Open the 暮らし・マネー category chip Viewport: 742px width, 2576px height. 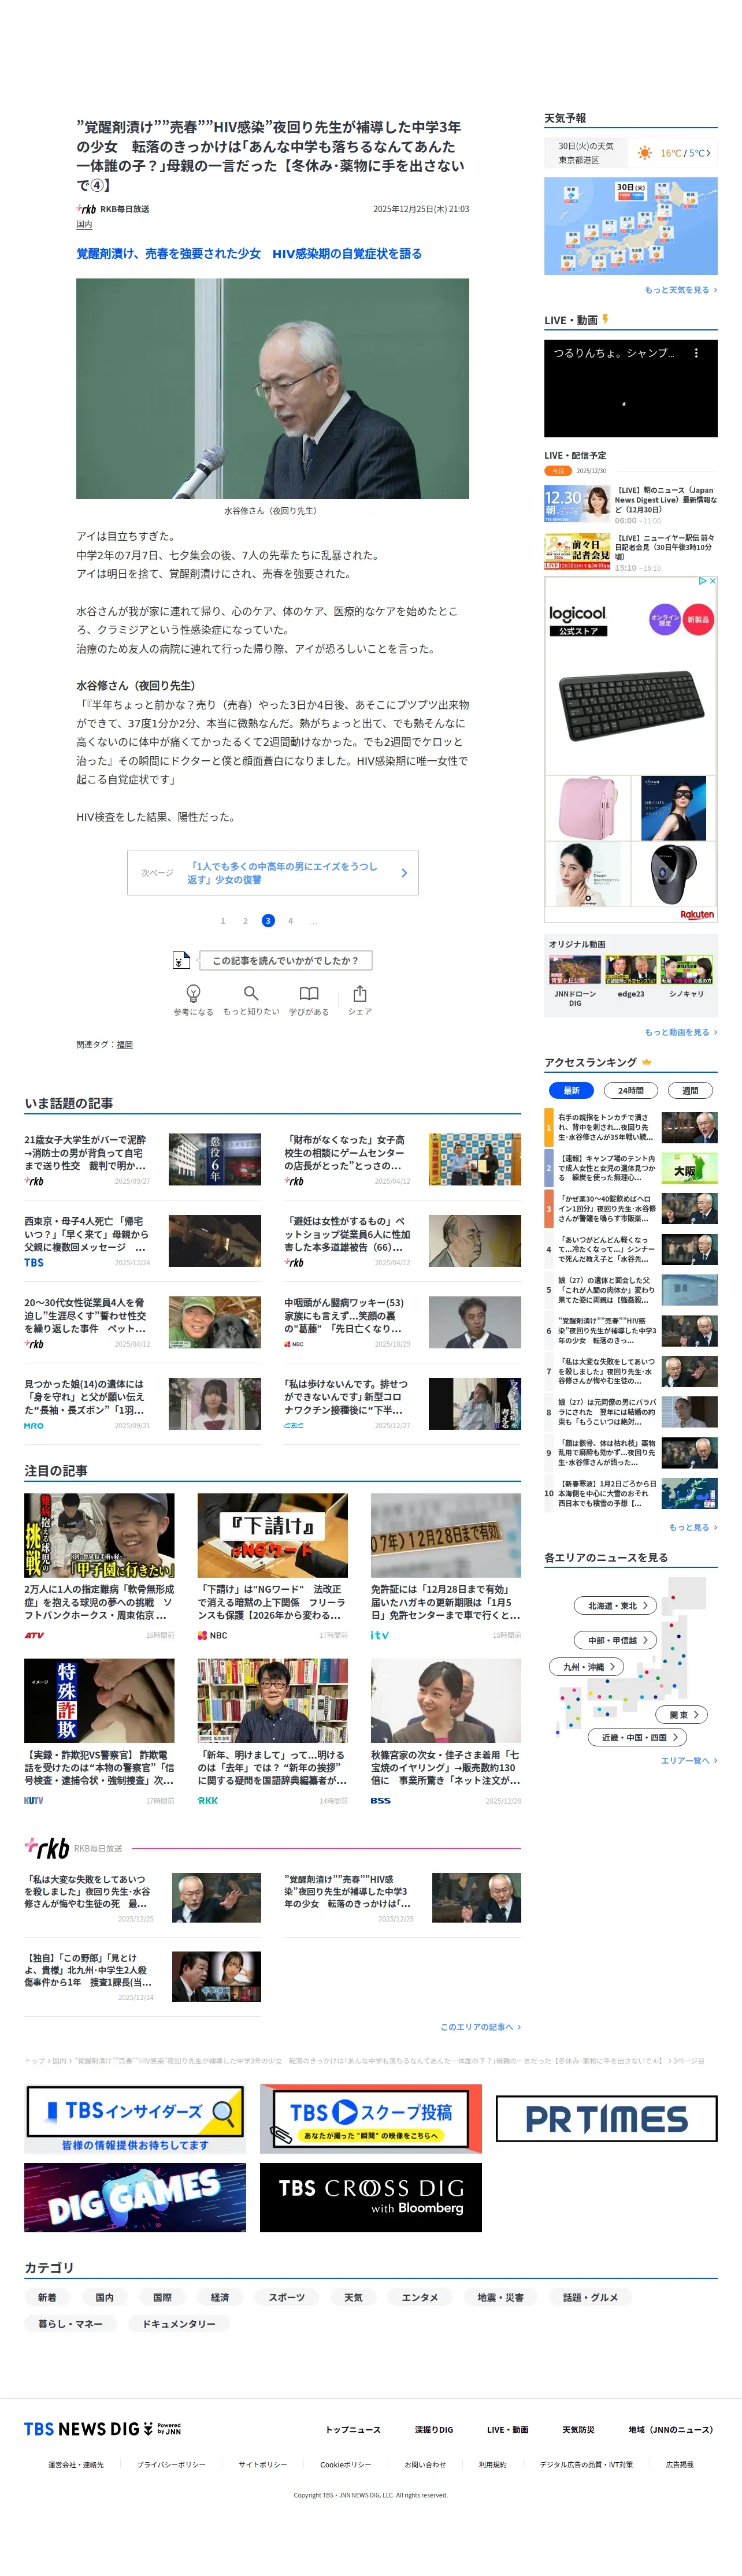pos(70,2323)
